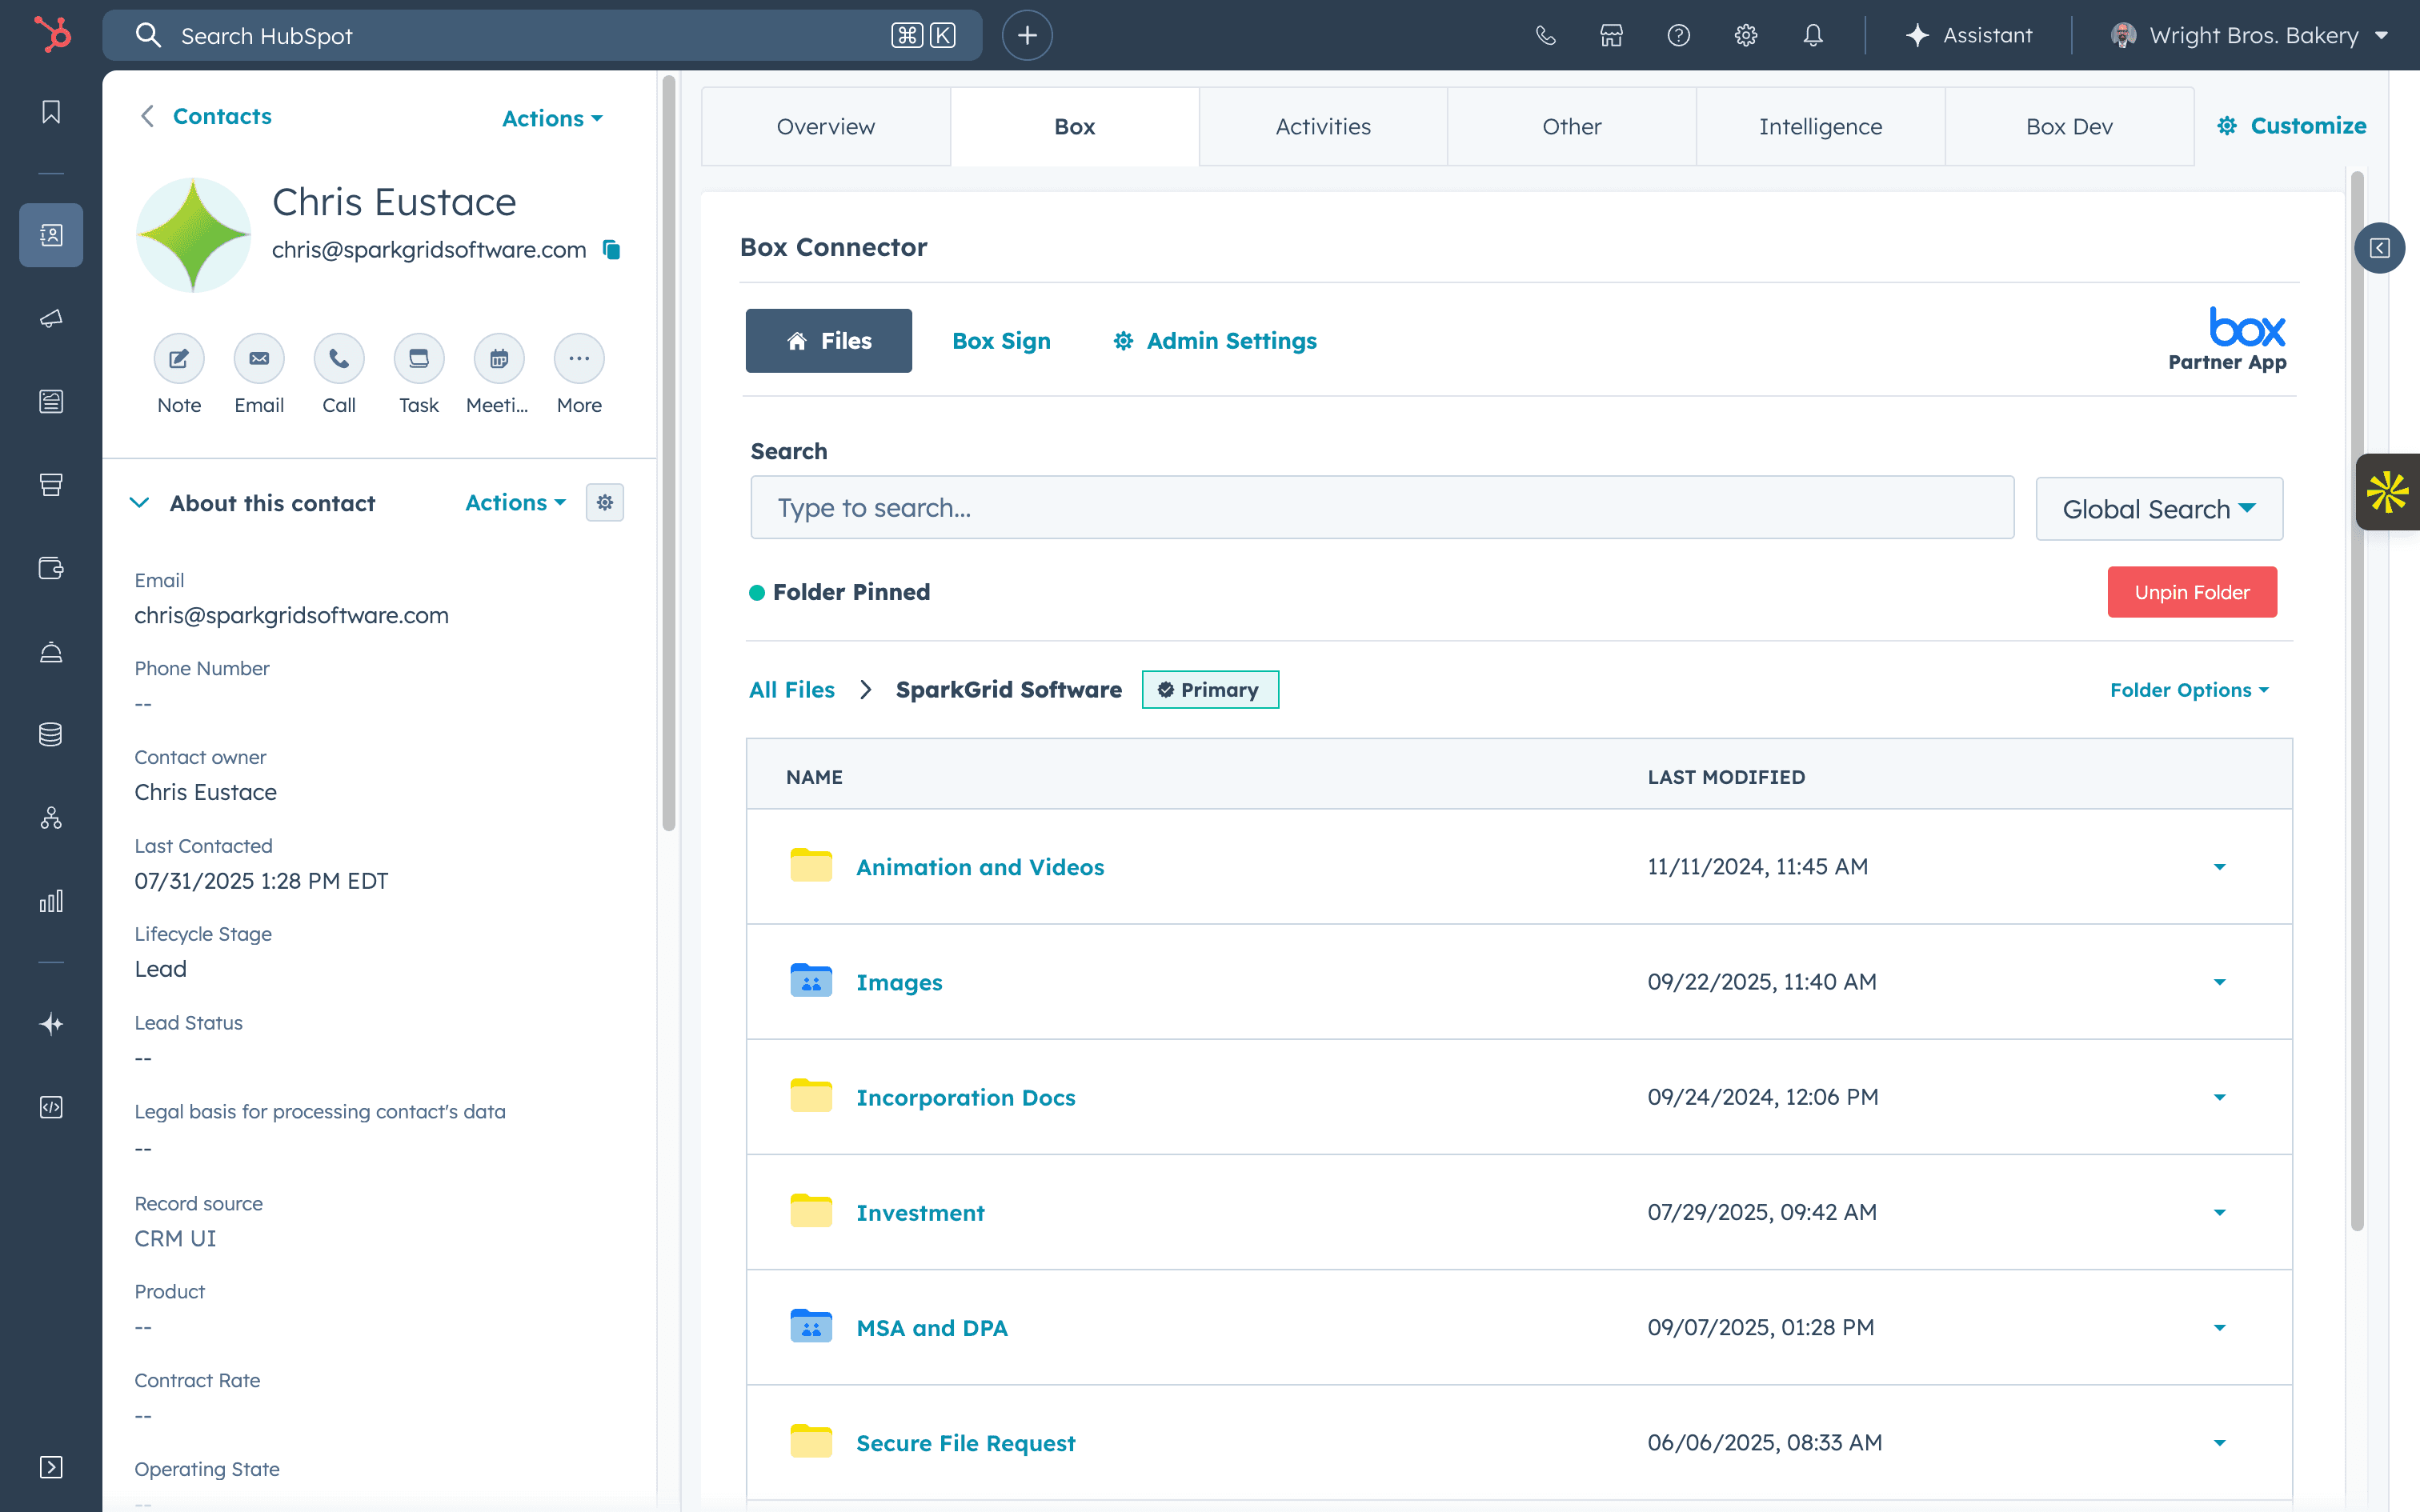The width and height of the screenshot is (2420, 1512).
Task: Open the Development code sidebar icon
Action: point(51,1107)
